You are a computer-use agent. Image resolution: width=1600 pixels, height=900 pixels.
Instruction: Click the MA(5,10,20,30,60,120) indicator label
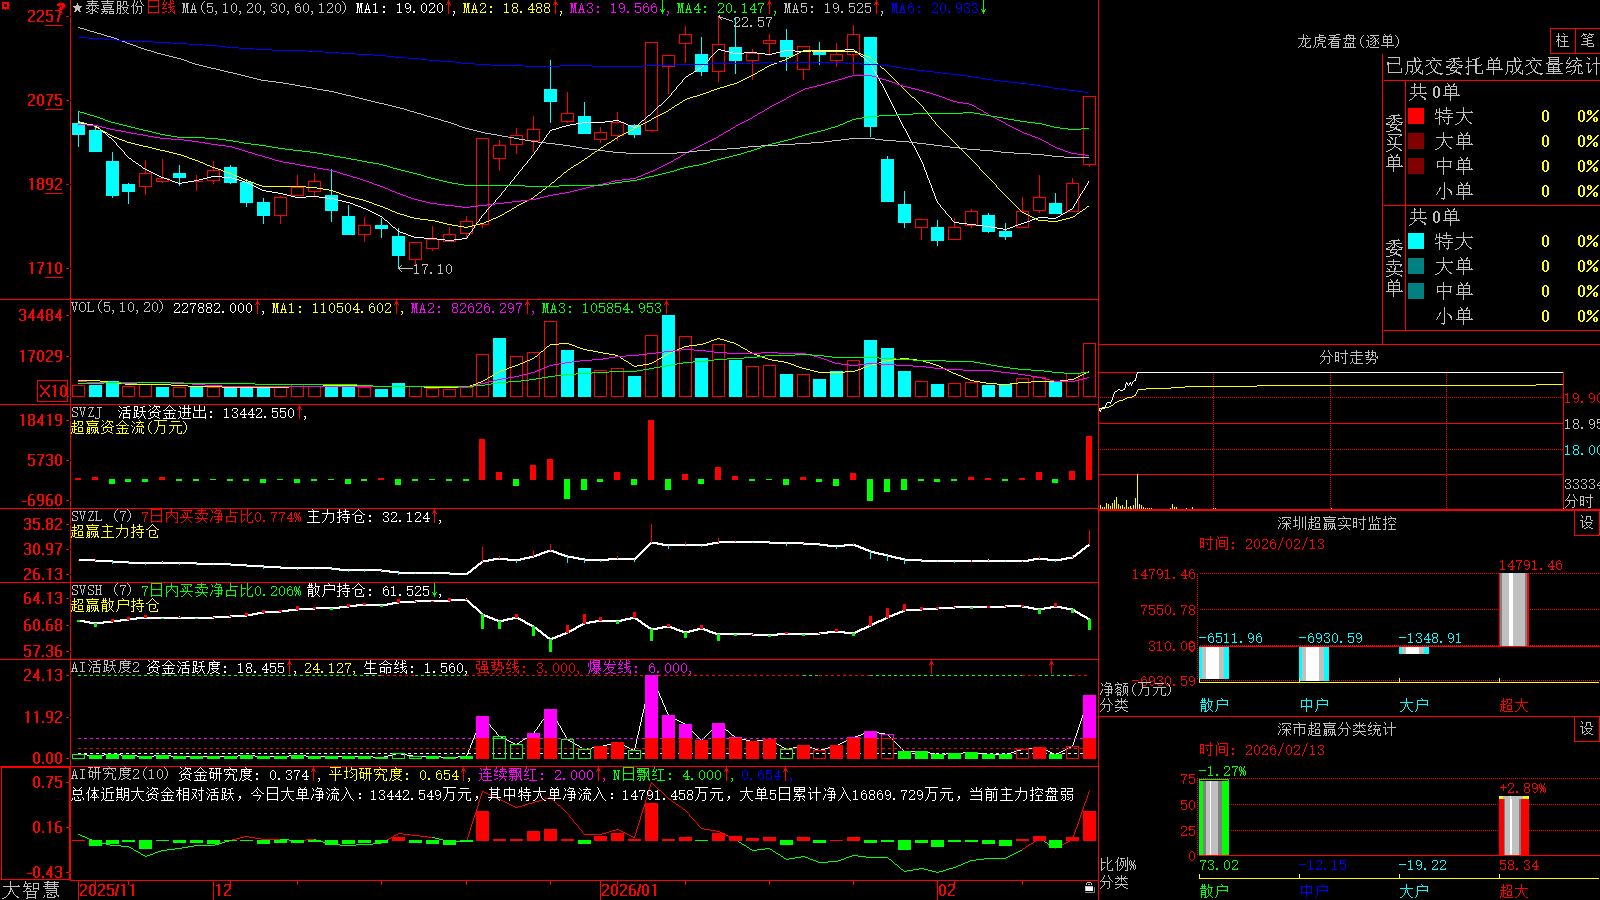click(x=264, y=8)
